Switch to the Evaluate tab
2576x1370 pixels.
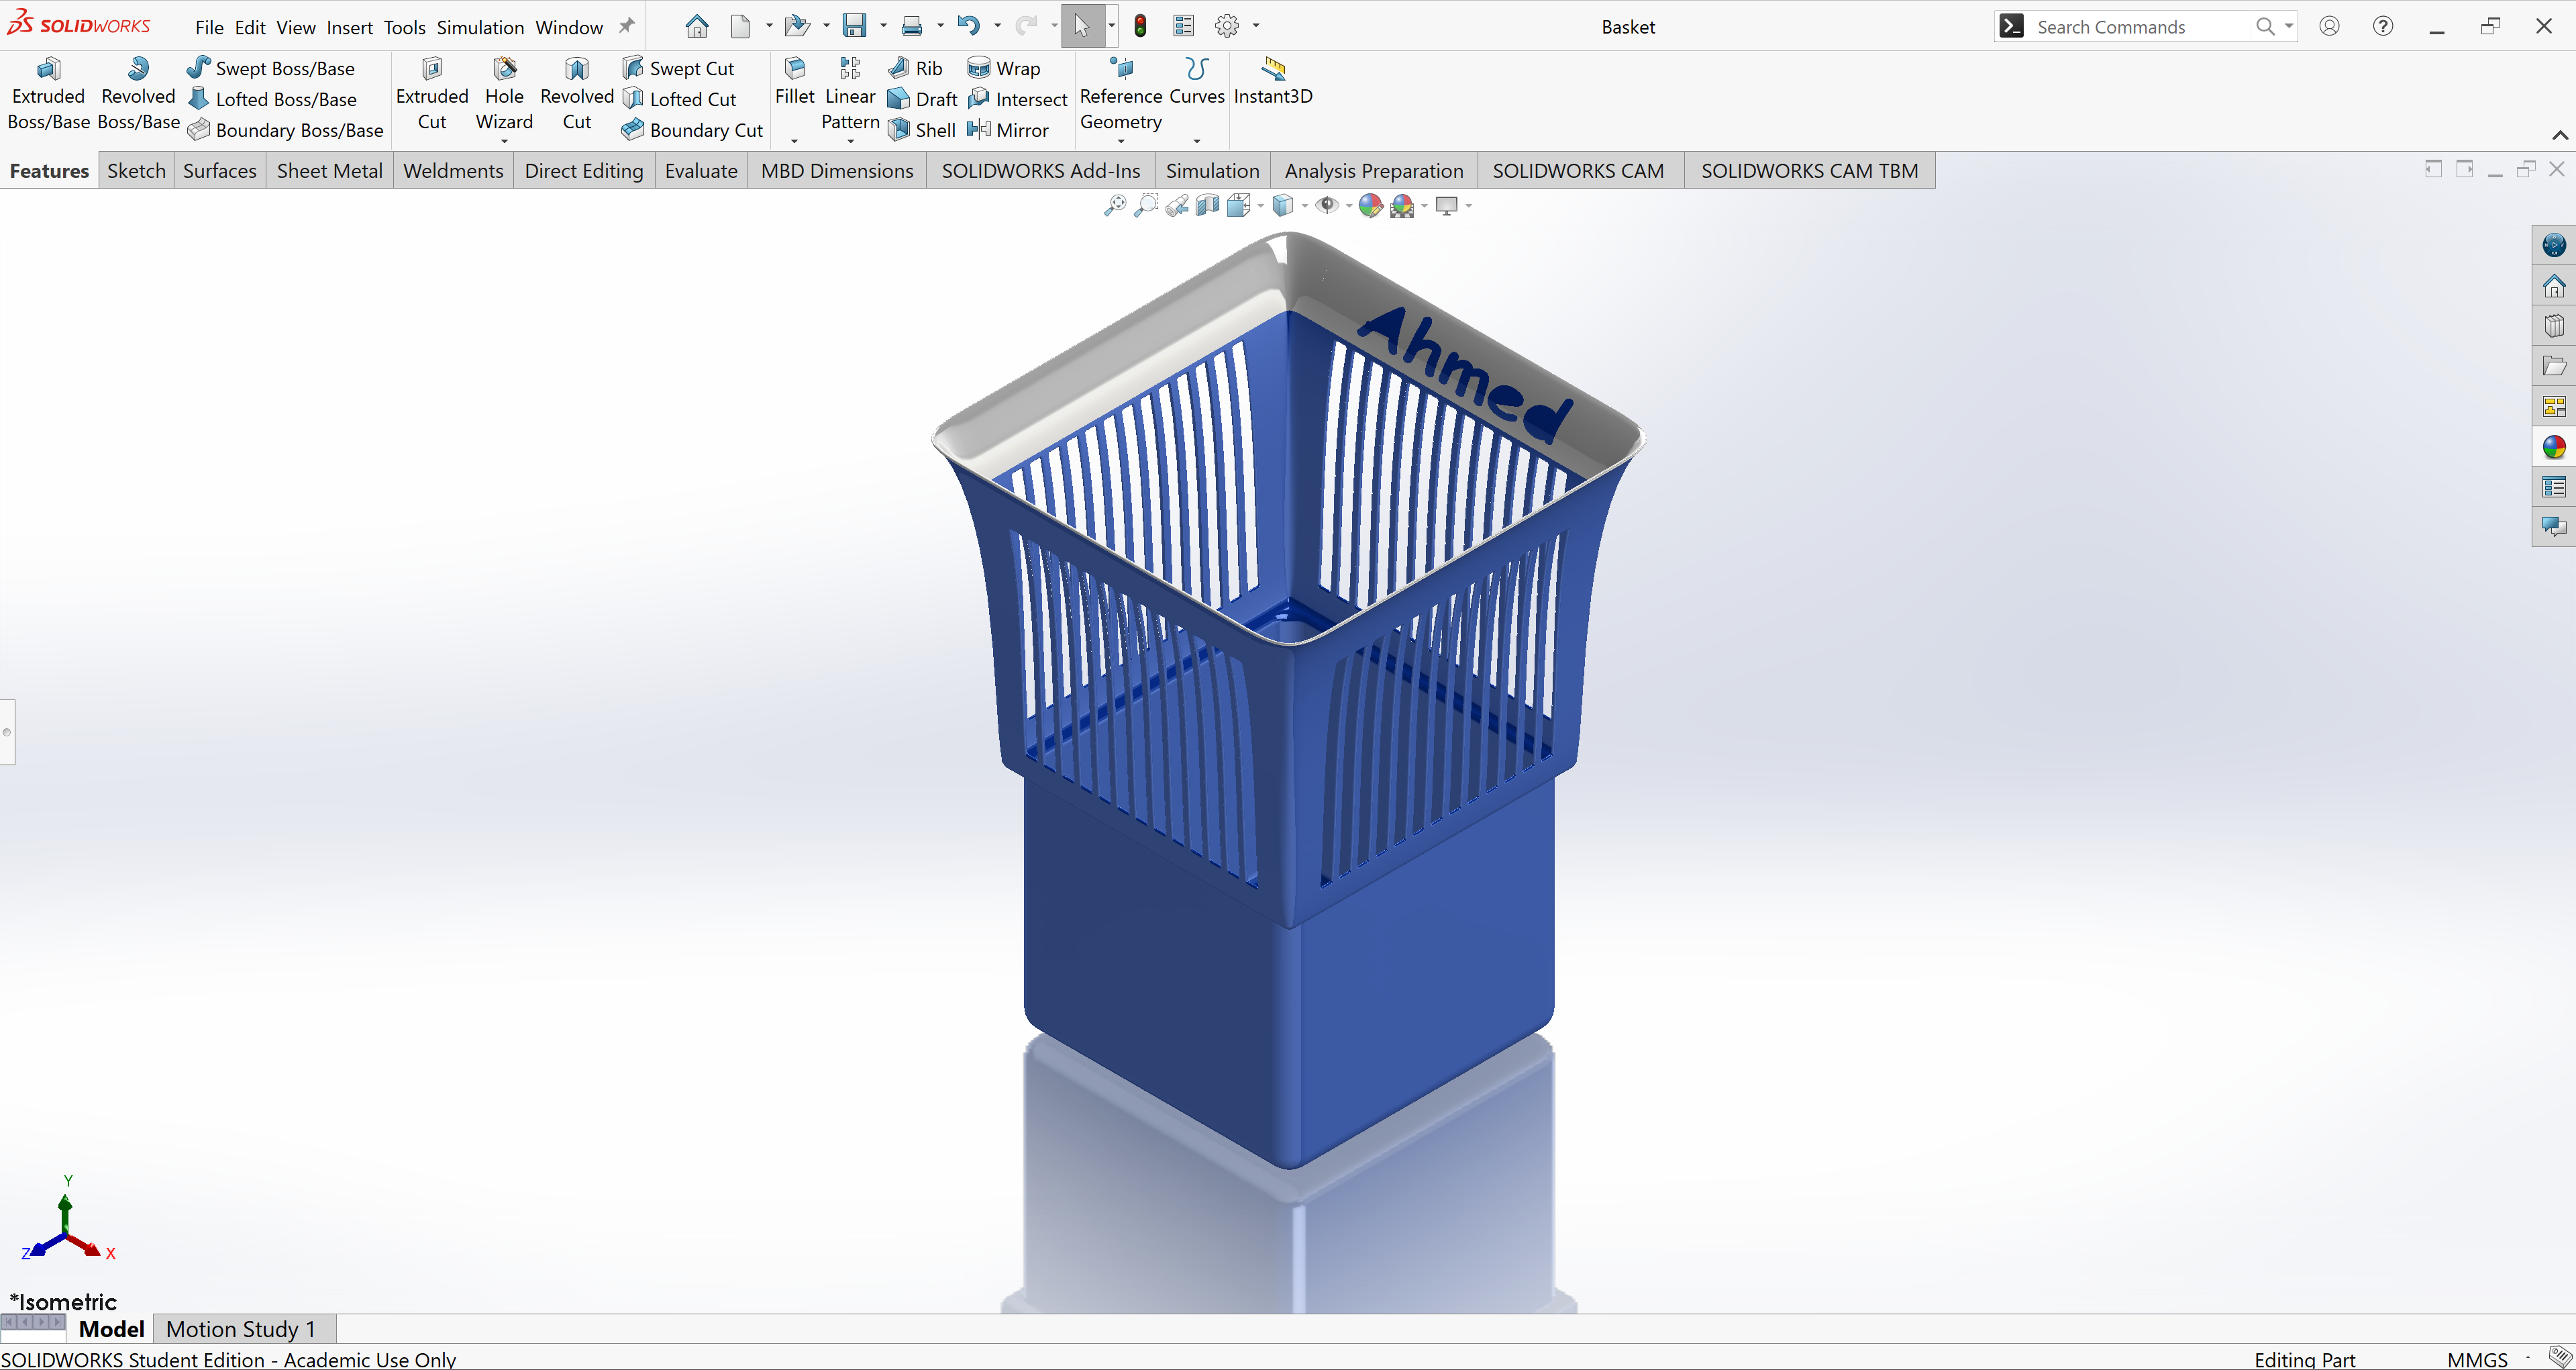(701, 171)
